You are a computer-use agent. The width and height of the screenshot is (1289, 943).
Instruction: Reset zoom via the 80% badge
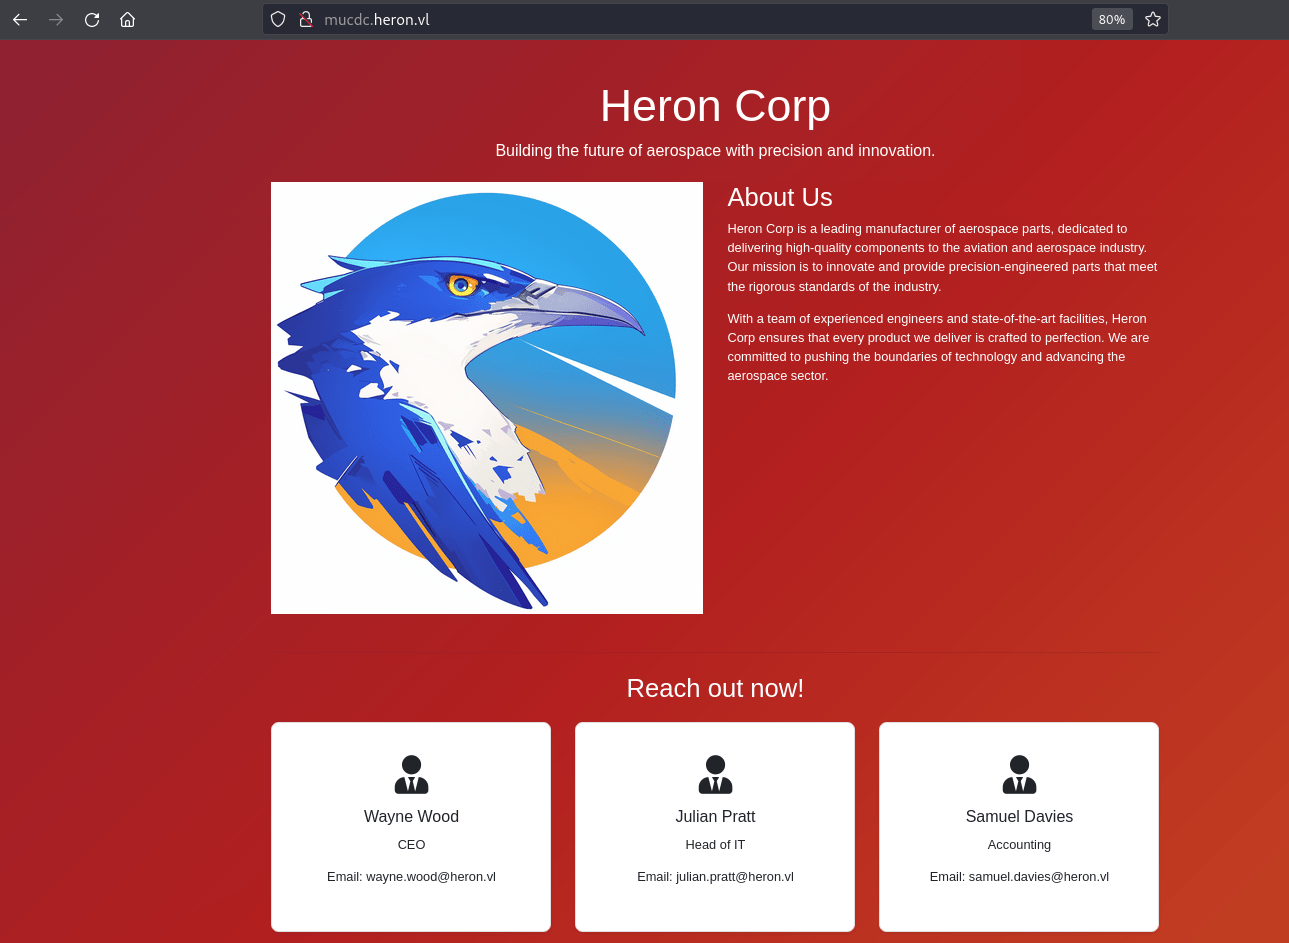(x=1112, y=19)
